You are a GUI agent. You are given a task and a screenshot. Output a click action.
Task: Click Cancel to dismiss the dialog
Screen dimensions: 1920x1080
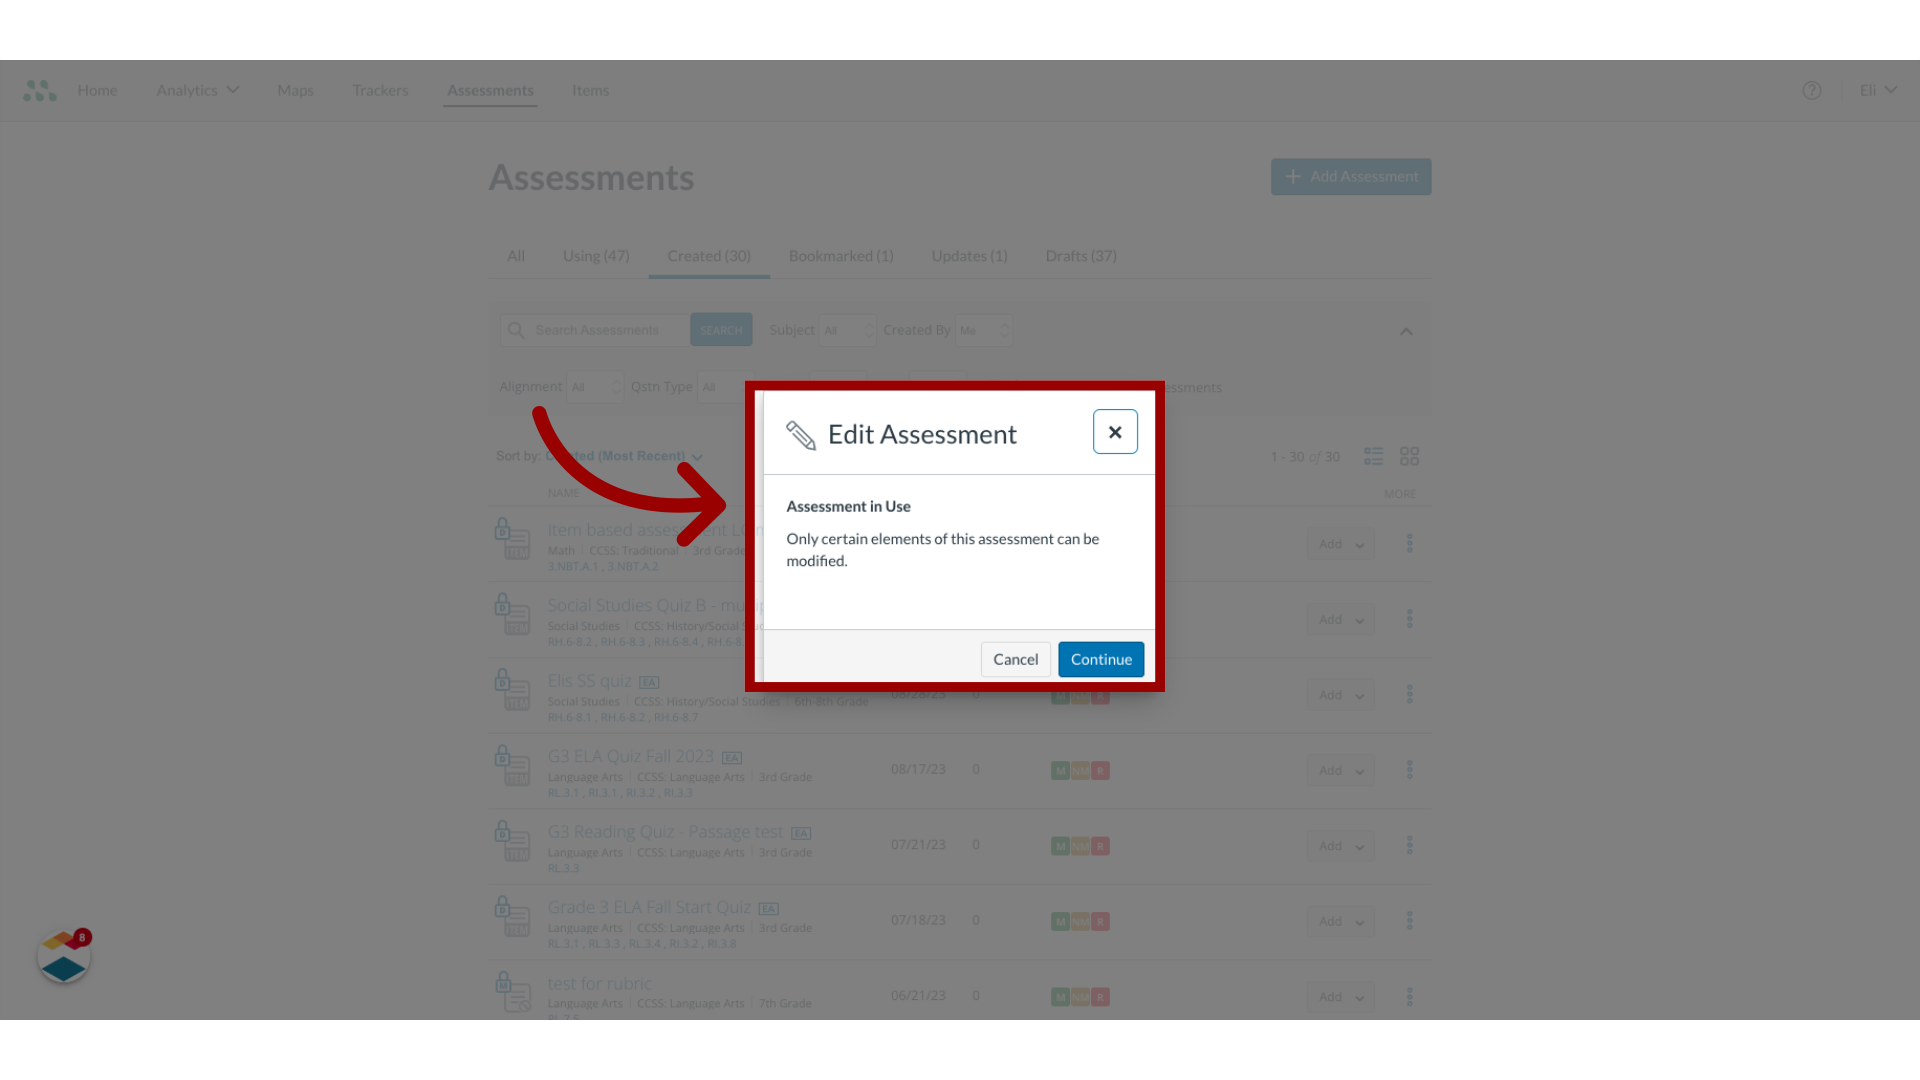1015,658
